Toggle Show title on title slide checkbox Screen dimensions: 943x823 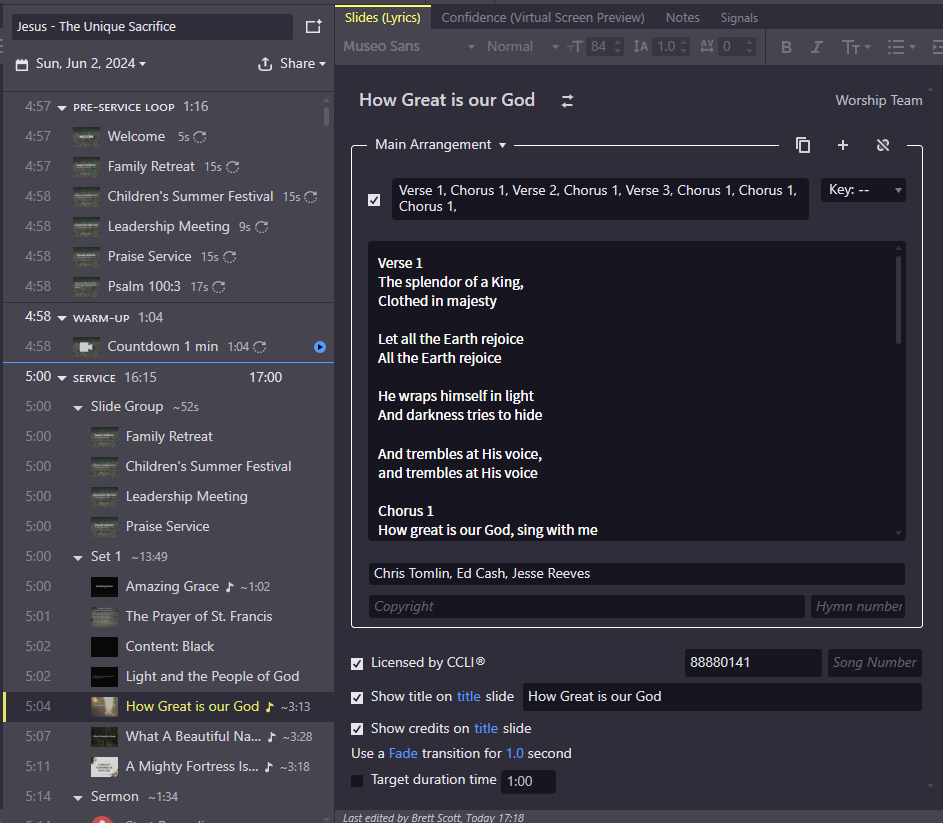tap(357, 698)
